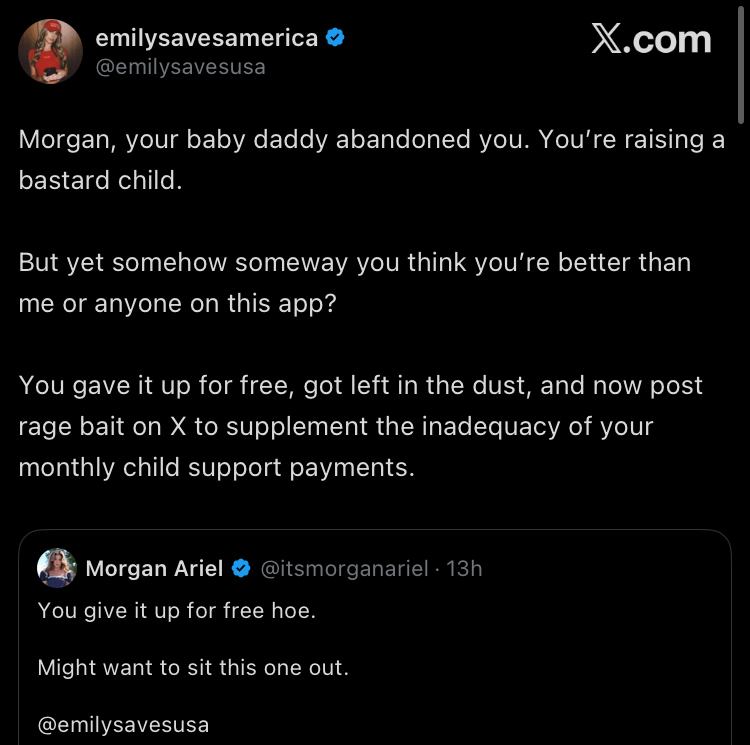Screen dimensions: 750x745
Task: Click the X glyph in the logo
Action: (606, 40)
